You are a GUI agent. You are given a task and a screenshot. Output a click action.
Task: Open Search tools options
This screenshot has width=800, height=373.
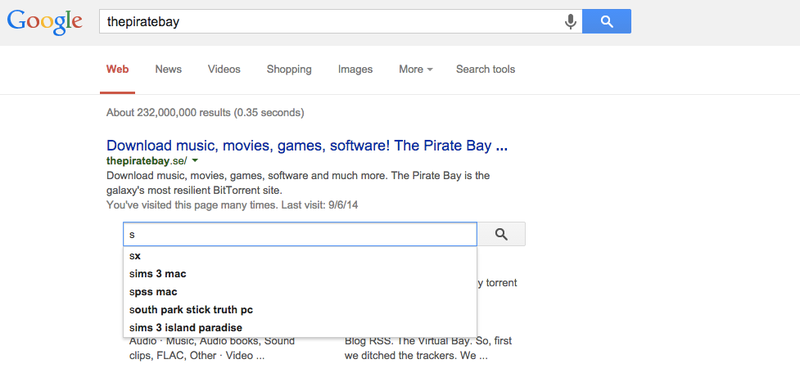[x=485, y=69]
